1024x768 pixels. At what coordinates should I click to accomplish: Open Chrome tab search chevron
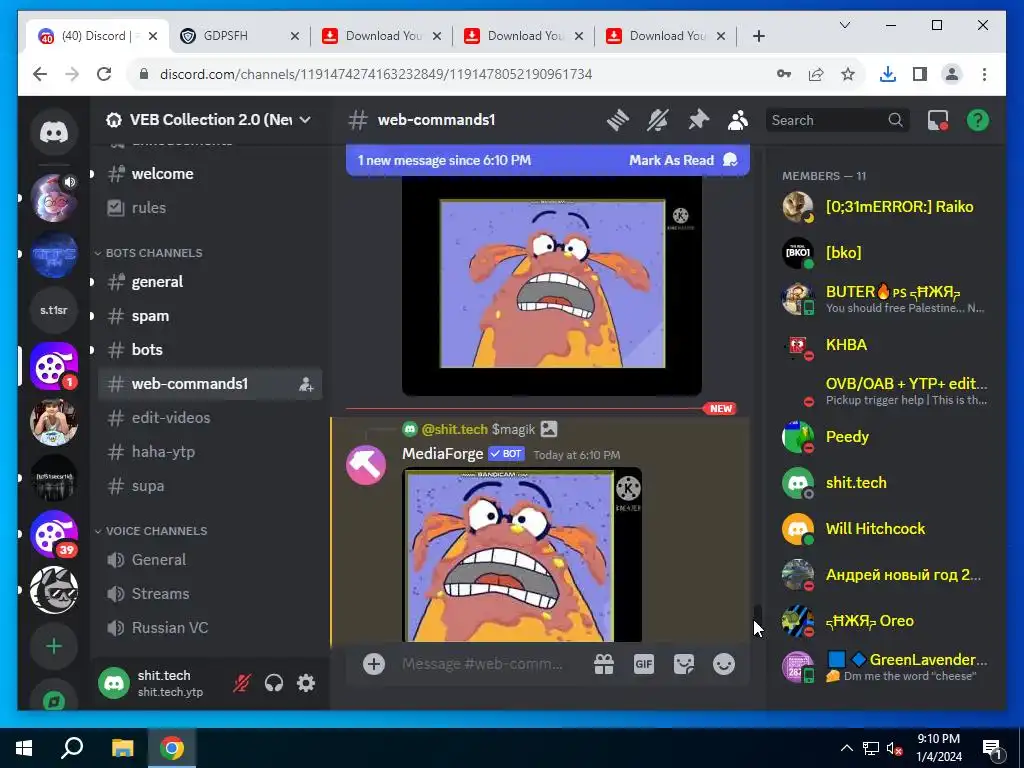click(x=844, y=25)
